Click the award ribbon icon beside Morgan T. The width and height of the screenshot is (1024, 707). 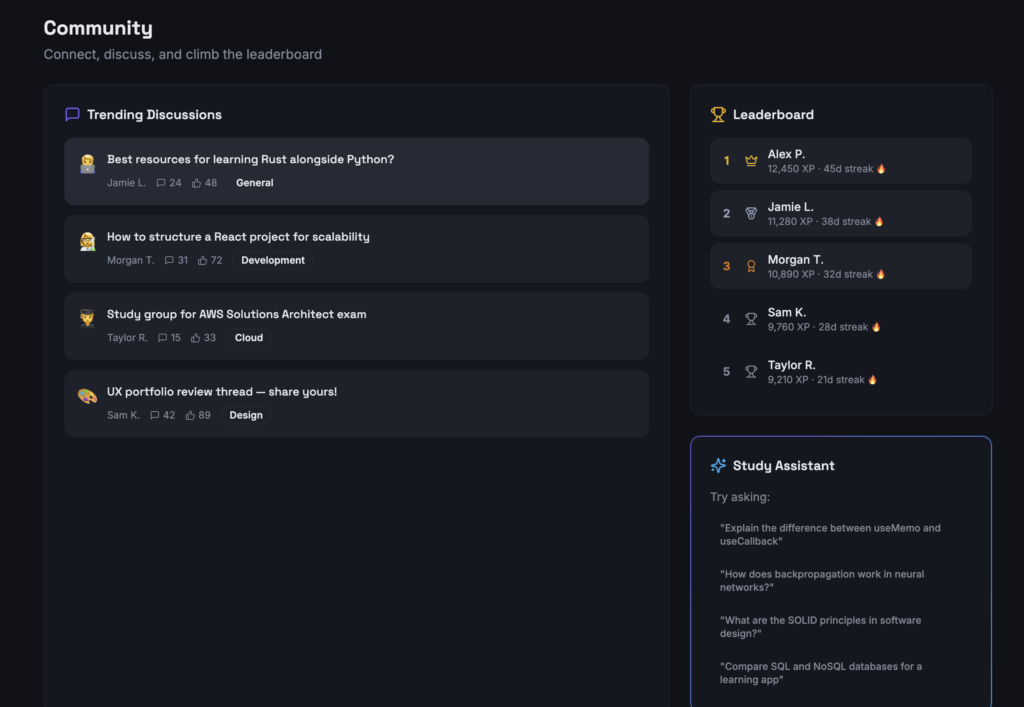click(x=751, y=266)
